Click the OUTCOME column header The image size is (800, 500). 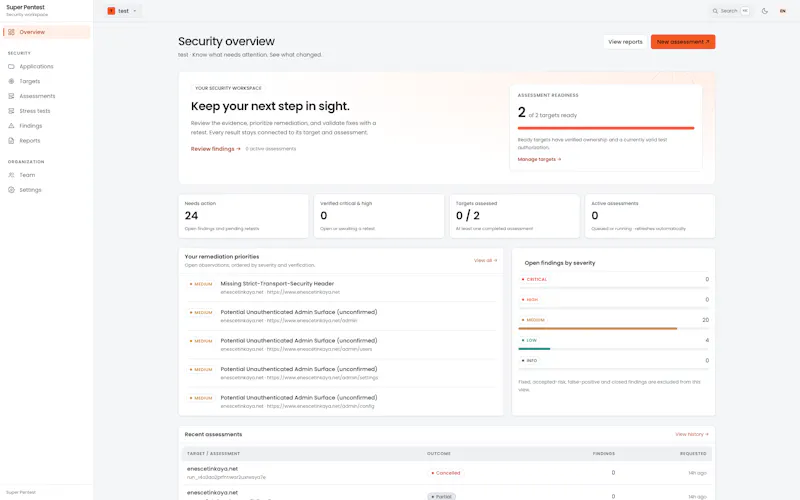coord(439,454)
